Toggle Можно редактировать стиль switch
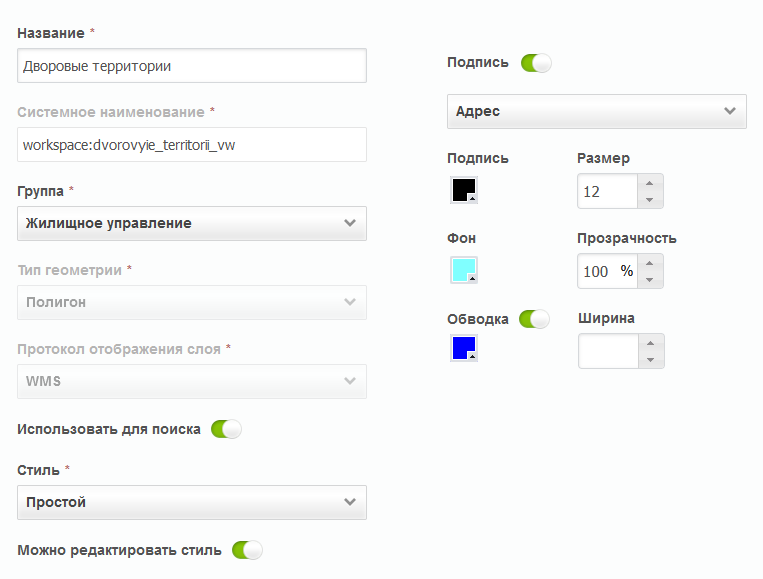The width and height of the screenshot is (763, 579). [x=247, y=550]
